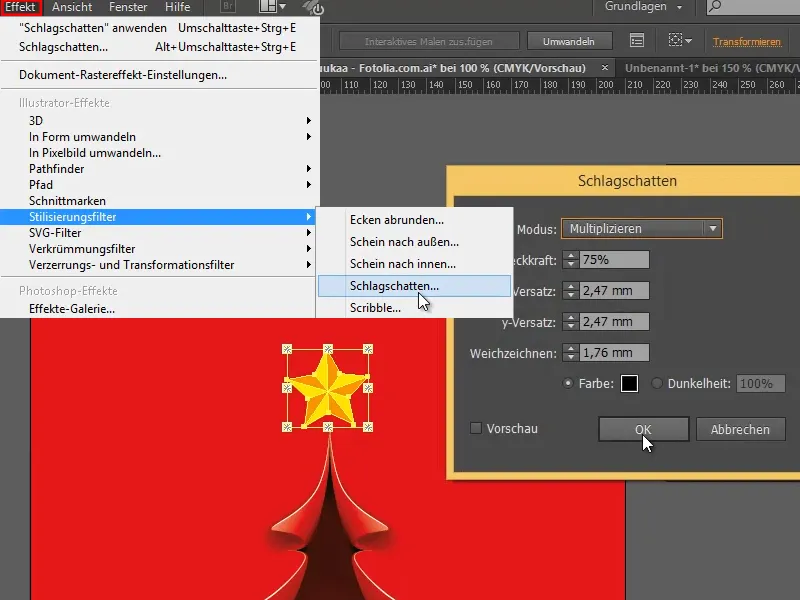Viewport: 800px width, 600px height.
Task: Click the Hilfe menu icon area
Action: coord(176,7)
